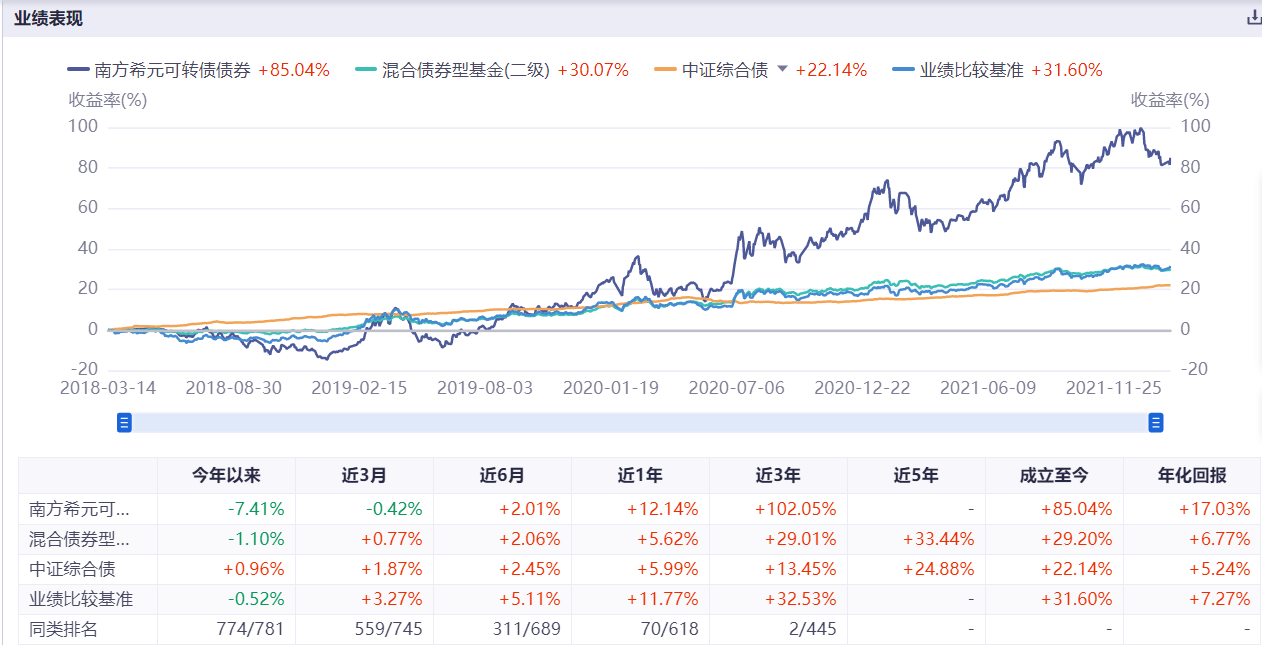Click the left date range handle icon
The image size is (1262, 645).
124,422
